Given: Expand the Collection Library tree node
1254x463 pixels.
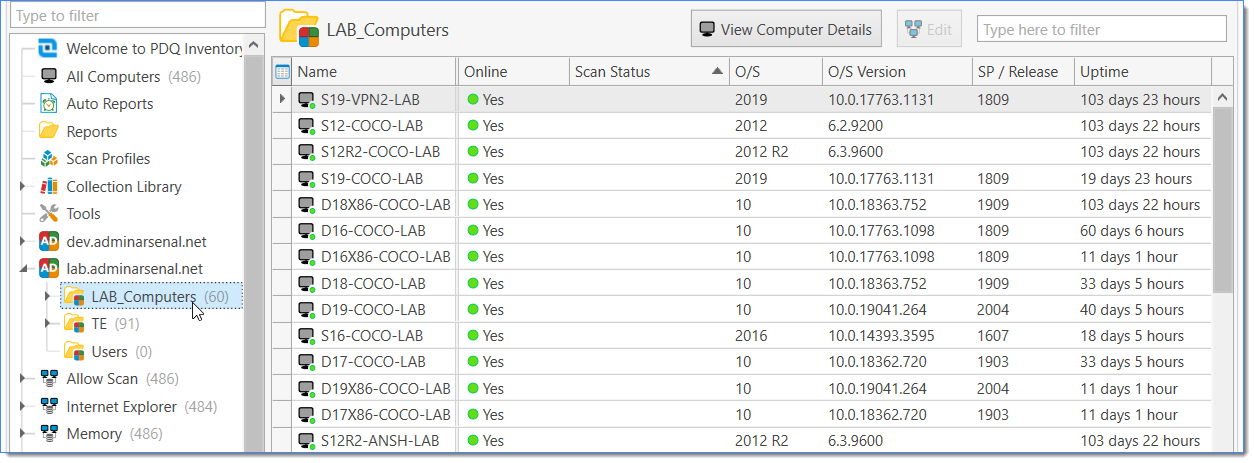Looking at the screenshot, I should [x=23, y=187].
